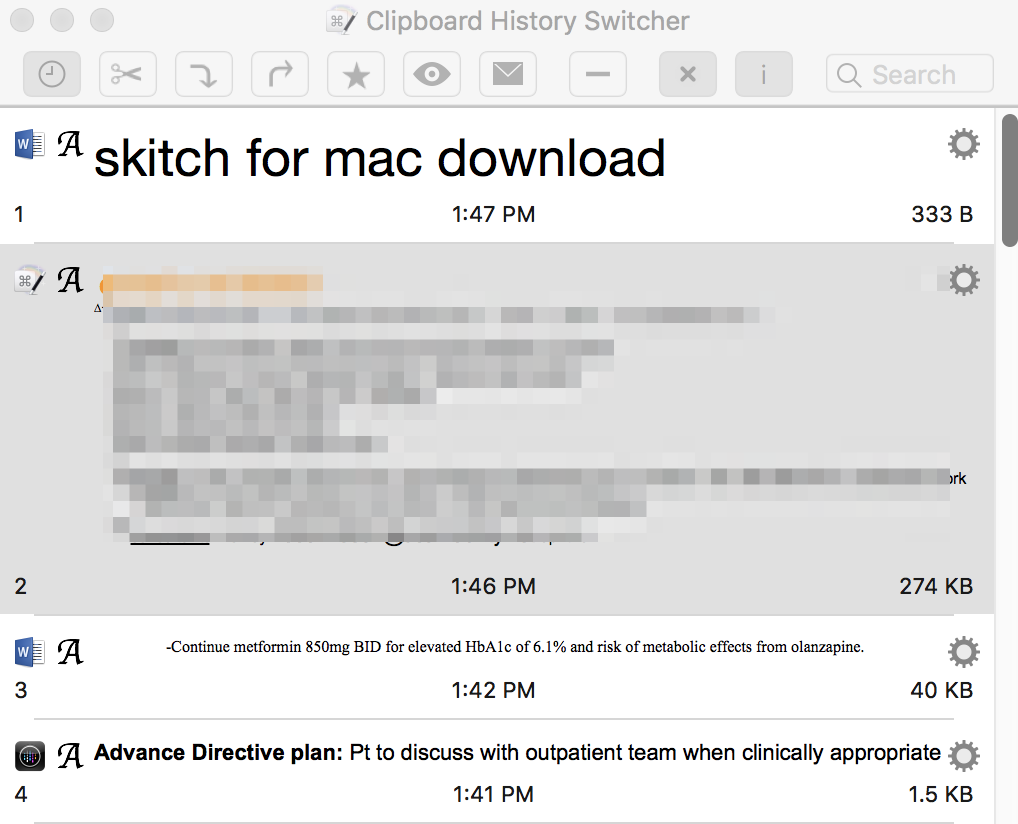Click the 1:46 PM timestamp
The width and height of the screenshot is (1018, 824).
coord(493,586)
